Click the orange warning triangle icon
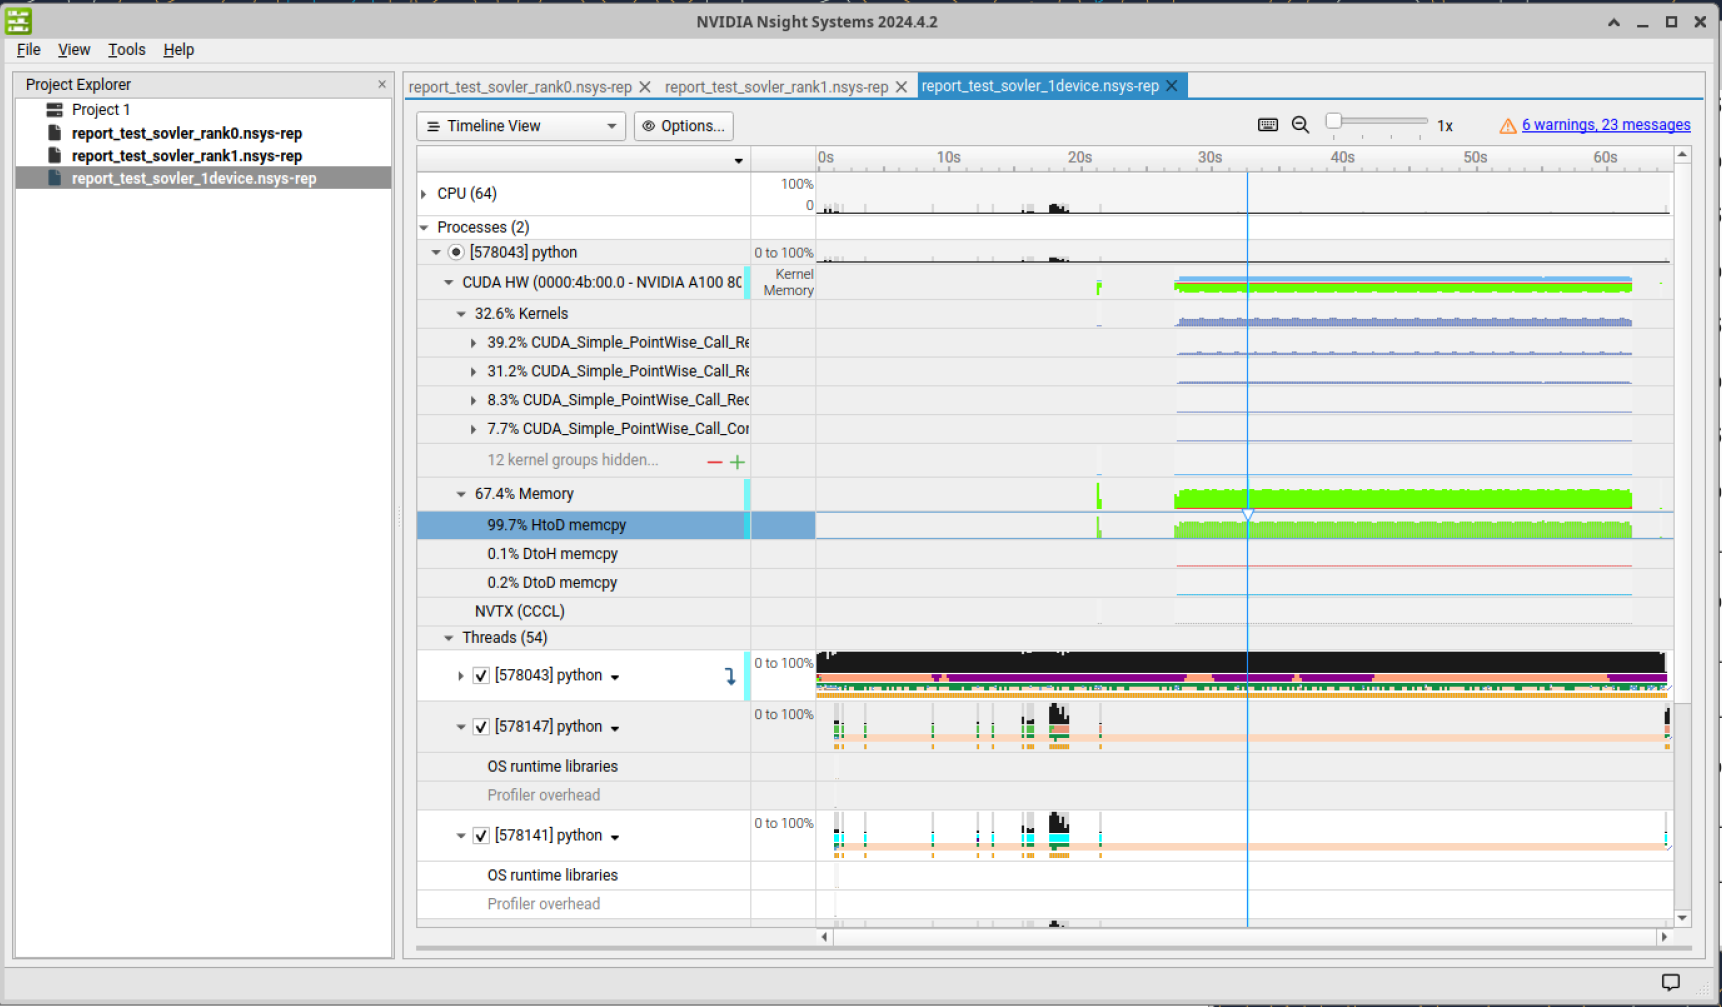 tap(1508, 125)
